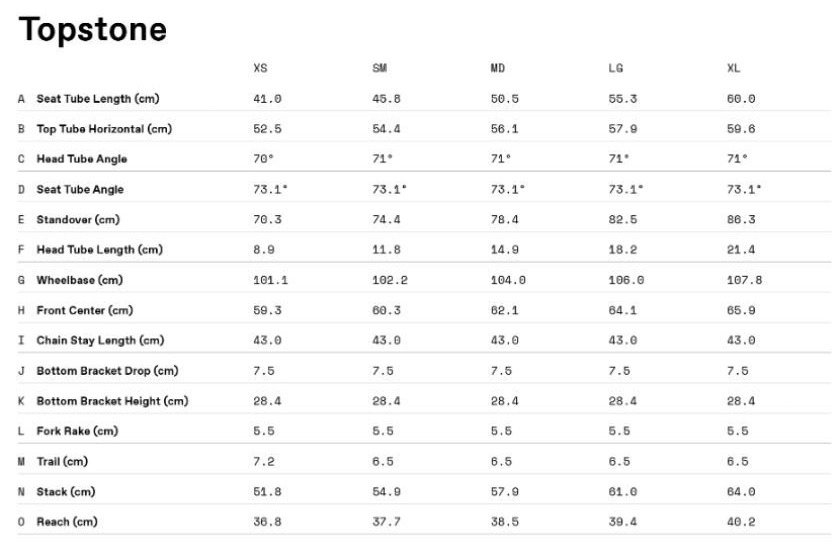Select the XS size column header
This screenshot has width=840, height=548.
pyautogui.click(x=260, y=68)
